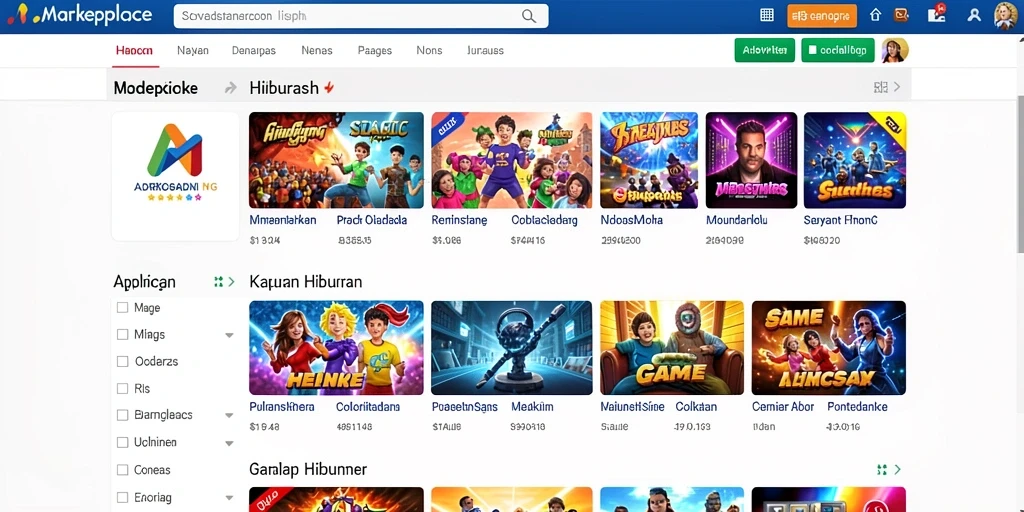Click the green oociallbgp button

click(838, 50)
